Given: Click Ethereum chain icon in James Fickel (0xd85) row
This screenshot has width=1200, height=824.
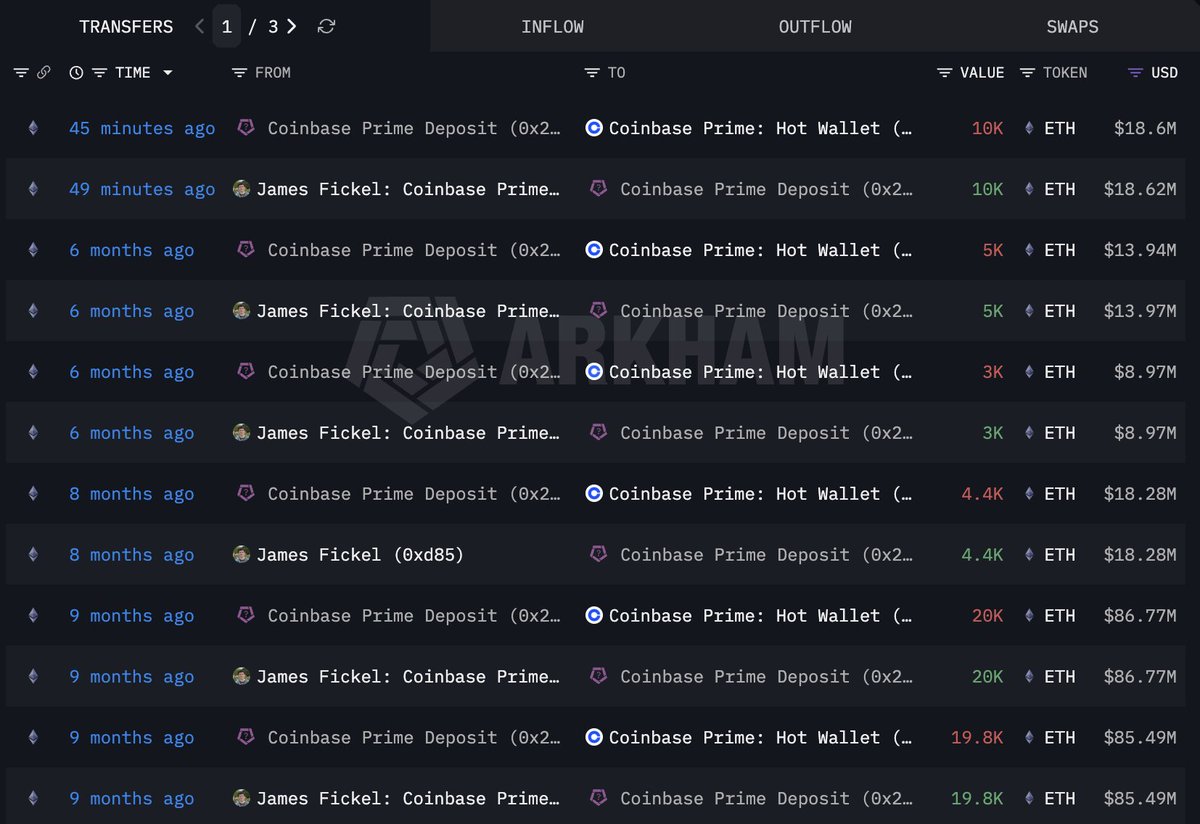Looking at the screenshot, I should tap(33, 555).
